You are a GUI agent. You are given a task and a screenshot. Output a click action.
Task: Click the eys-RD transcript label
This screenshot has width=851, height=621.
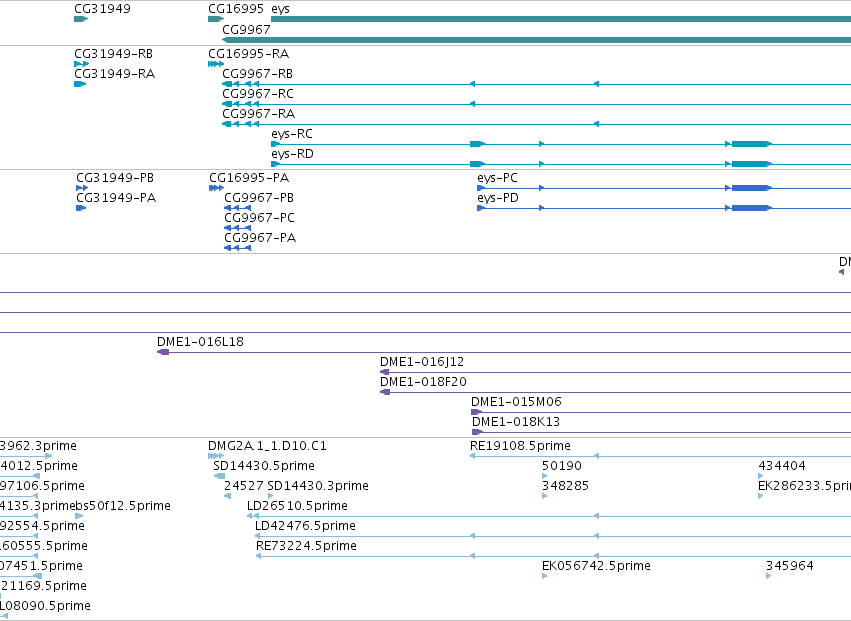click(293, 154)
